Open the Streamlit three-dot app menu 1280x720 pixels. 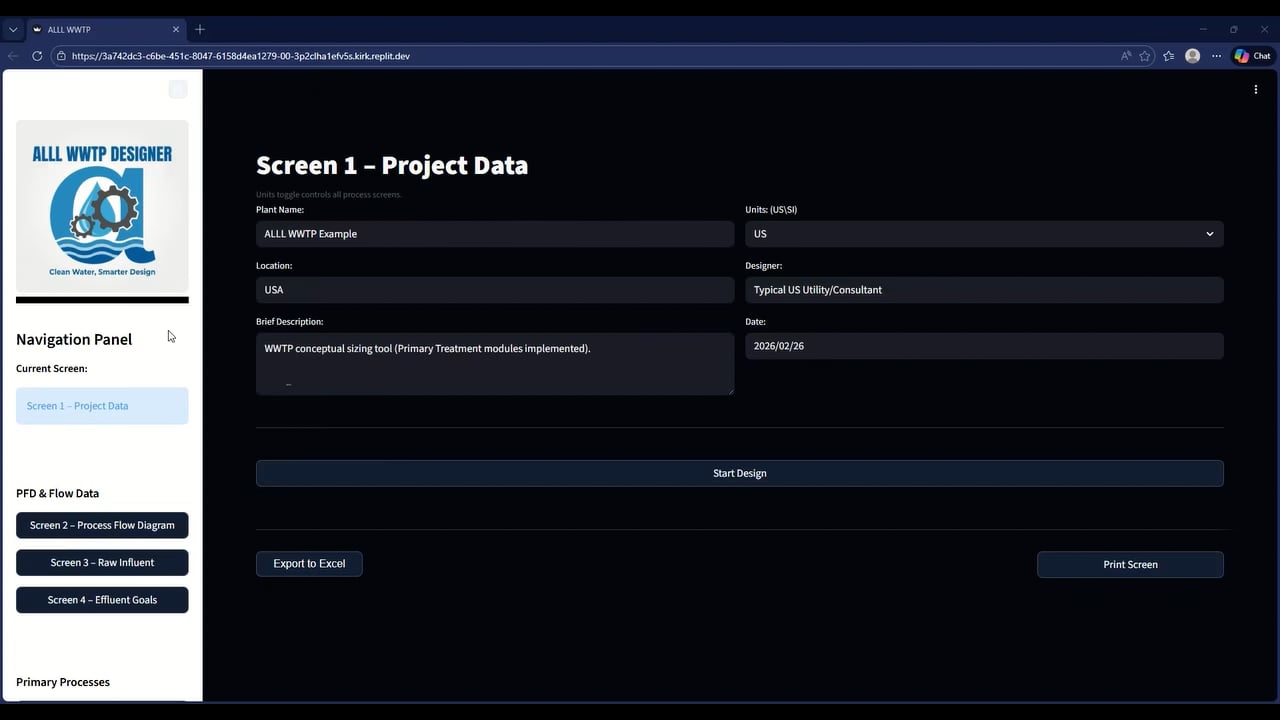click(x=1256, y=90)
